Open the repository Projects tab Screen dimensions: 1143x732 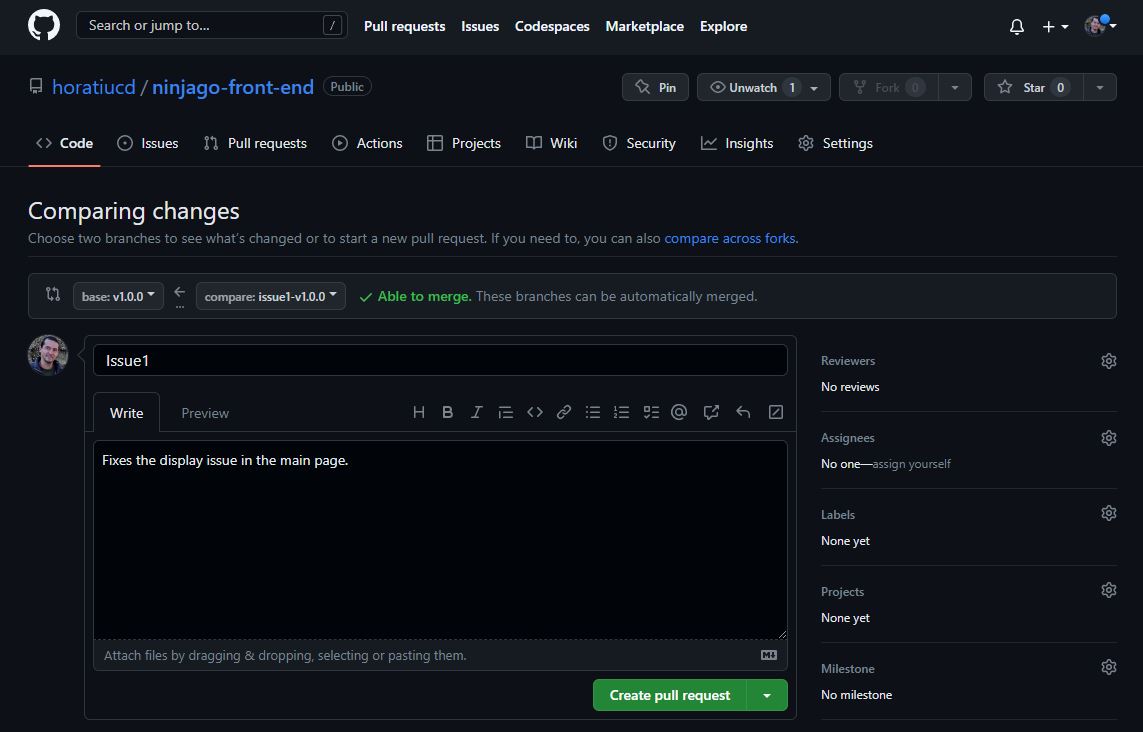(464, 143)
